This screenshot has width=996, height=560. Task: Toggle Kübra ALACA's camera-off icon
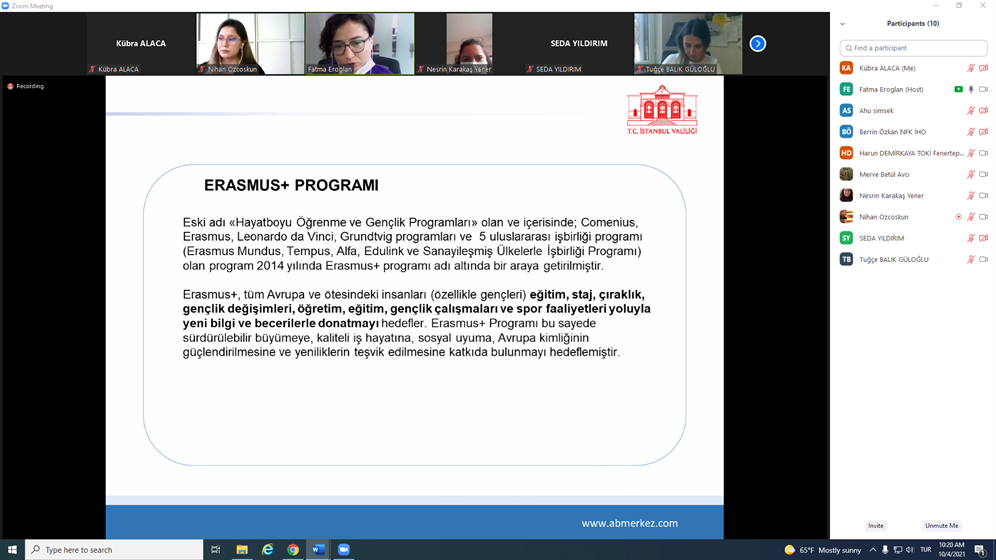[x=984, y=68]
